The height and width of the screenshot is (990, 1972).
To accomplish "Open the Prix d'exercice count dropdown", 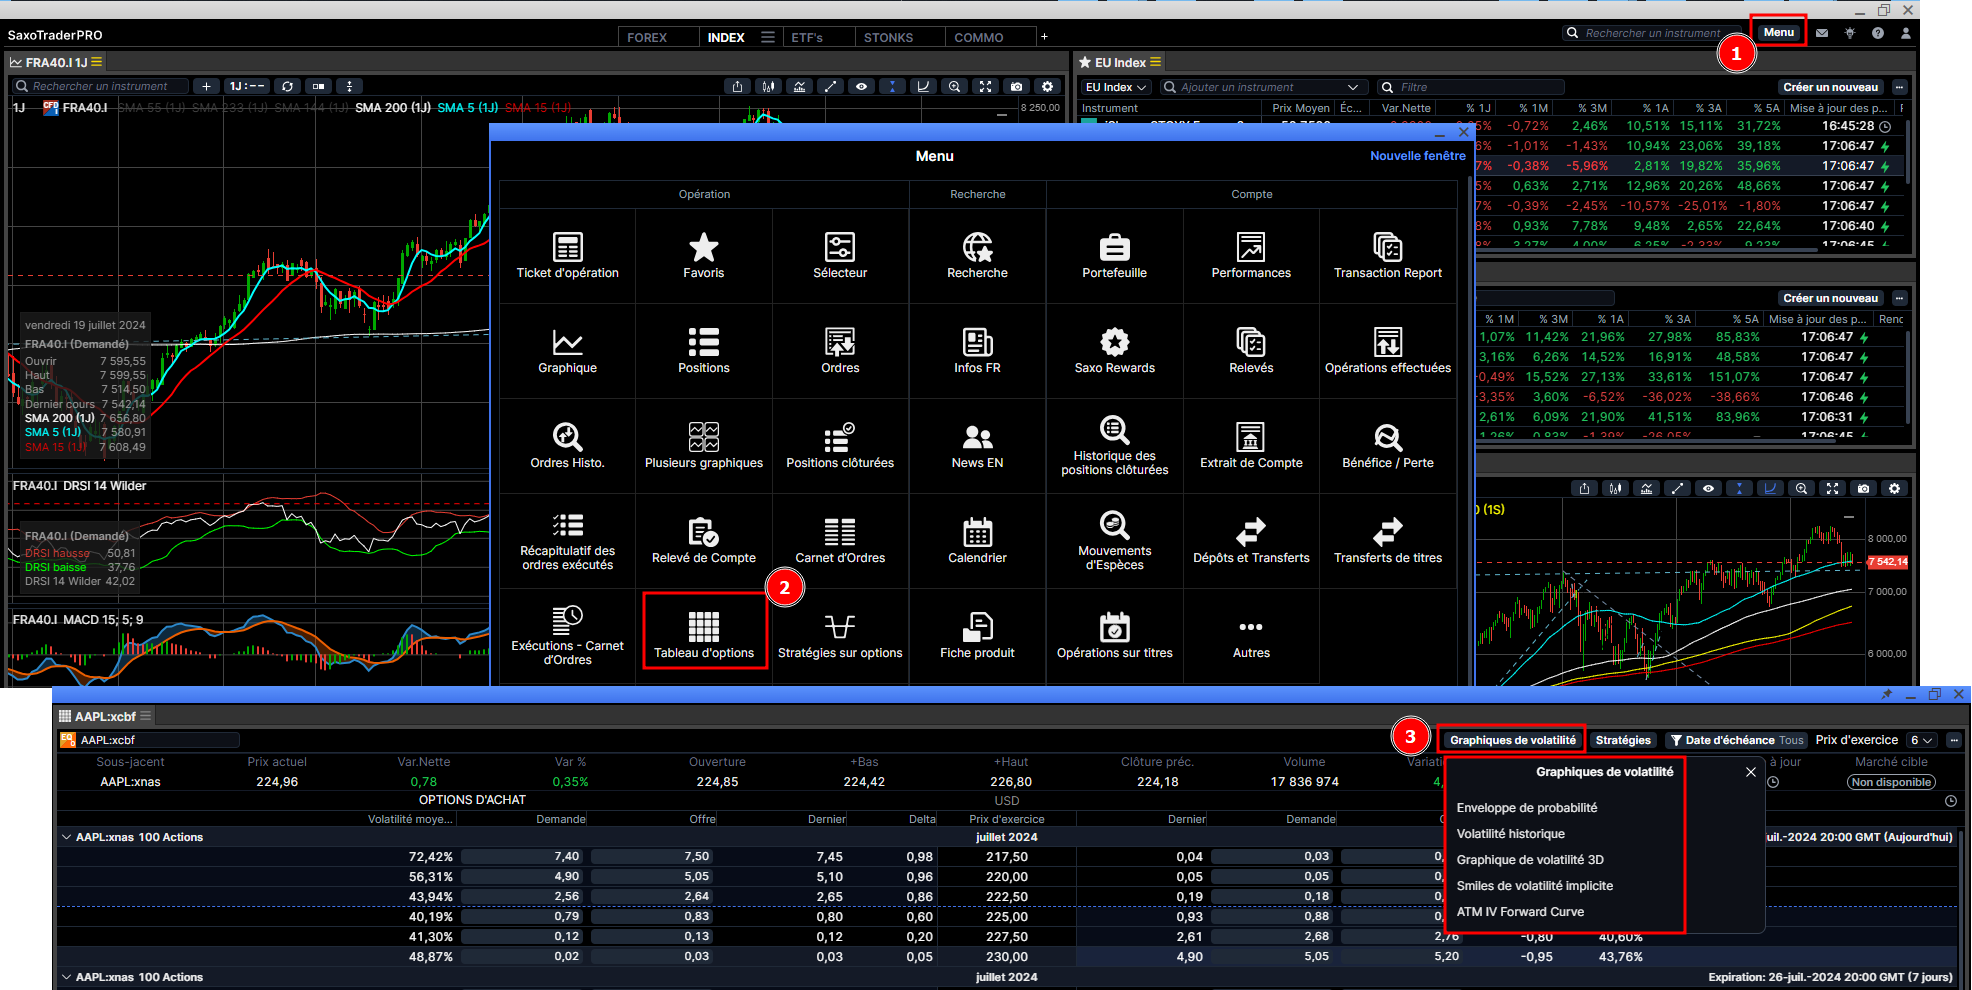I will [1921, 740].
